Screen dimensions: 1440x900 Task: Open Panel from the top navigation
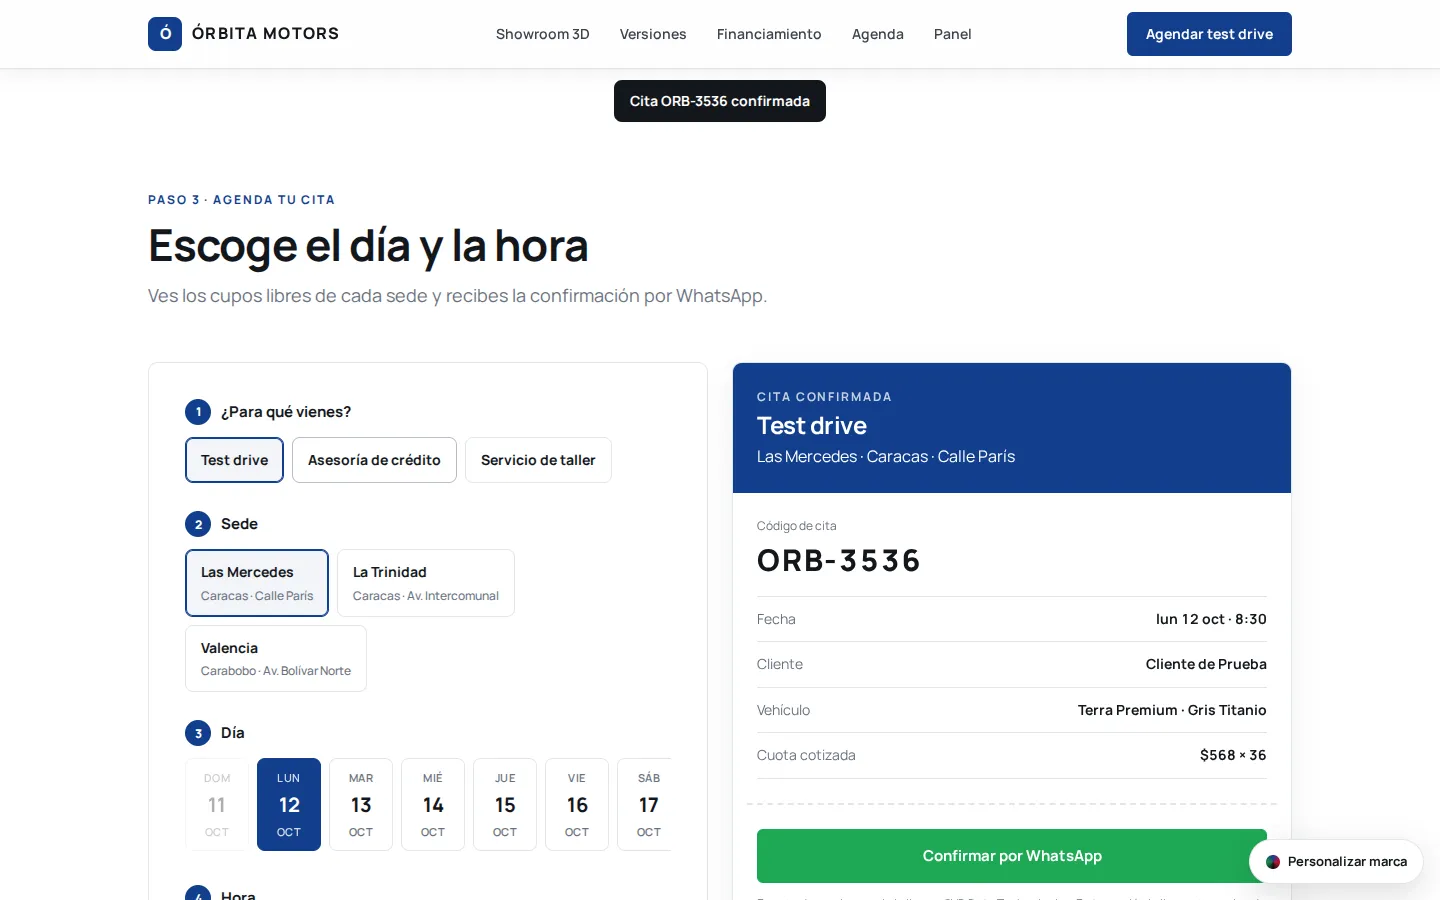point(953,34)
